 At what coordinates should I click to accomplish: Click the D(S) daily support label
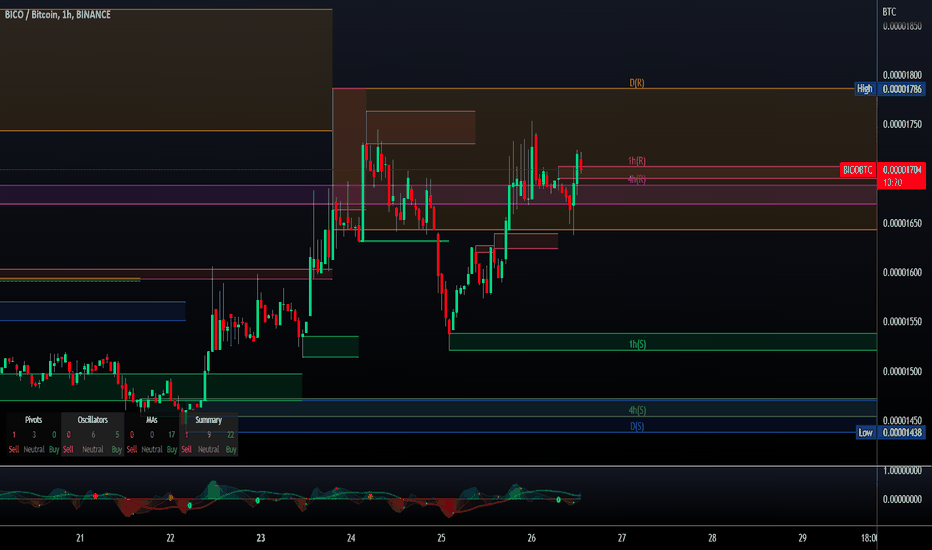tap(637, 426)
